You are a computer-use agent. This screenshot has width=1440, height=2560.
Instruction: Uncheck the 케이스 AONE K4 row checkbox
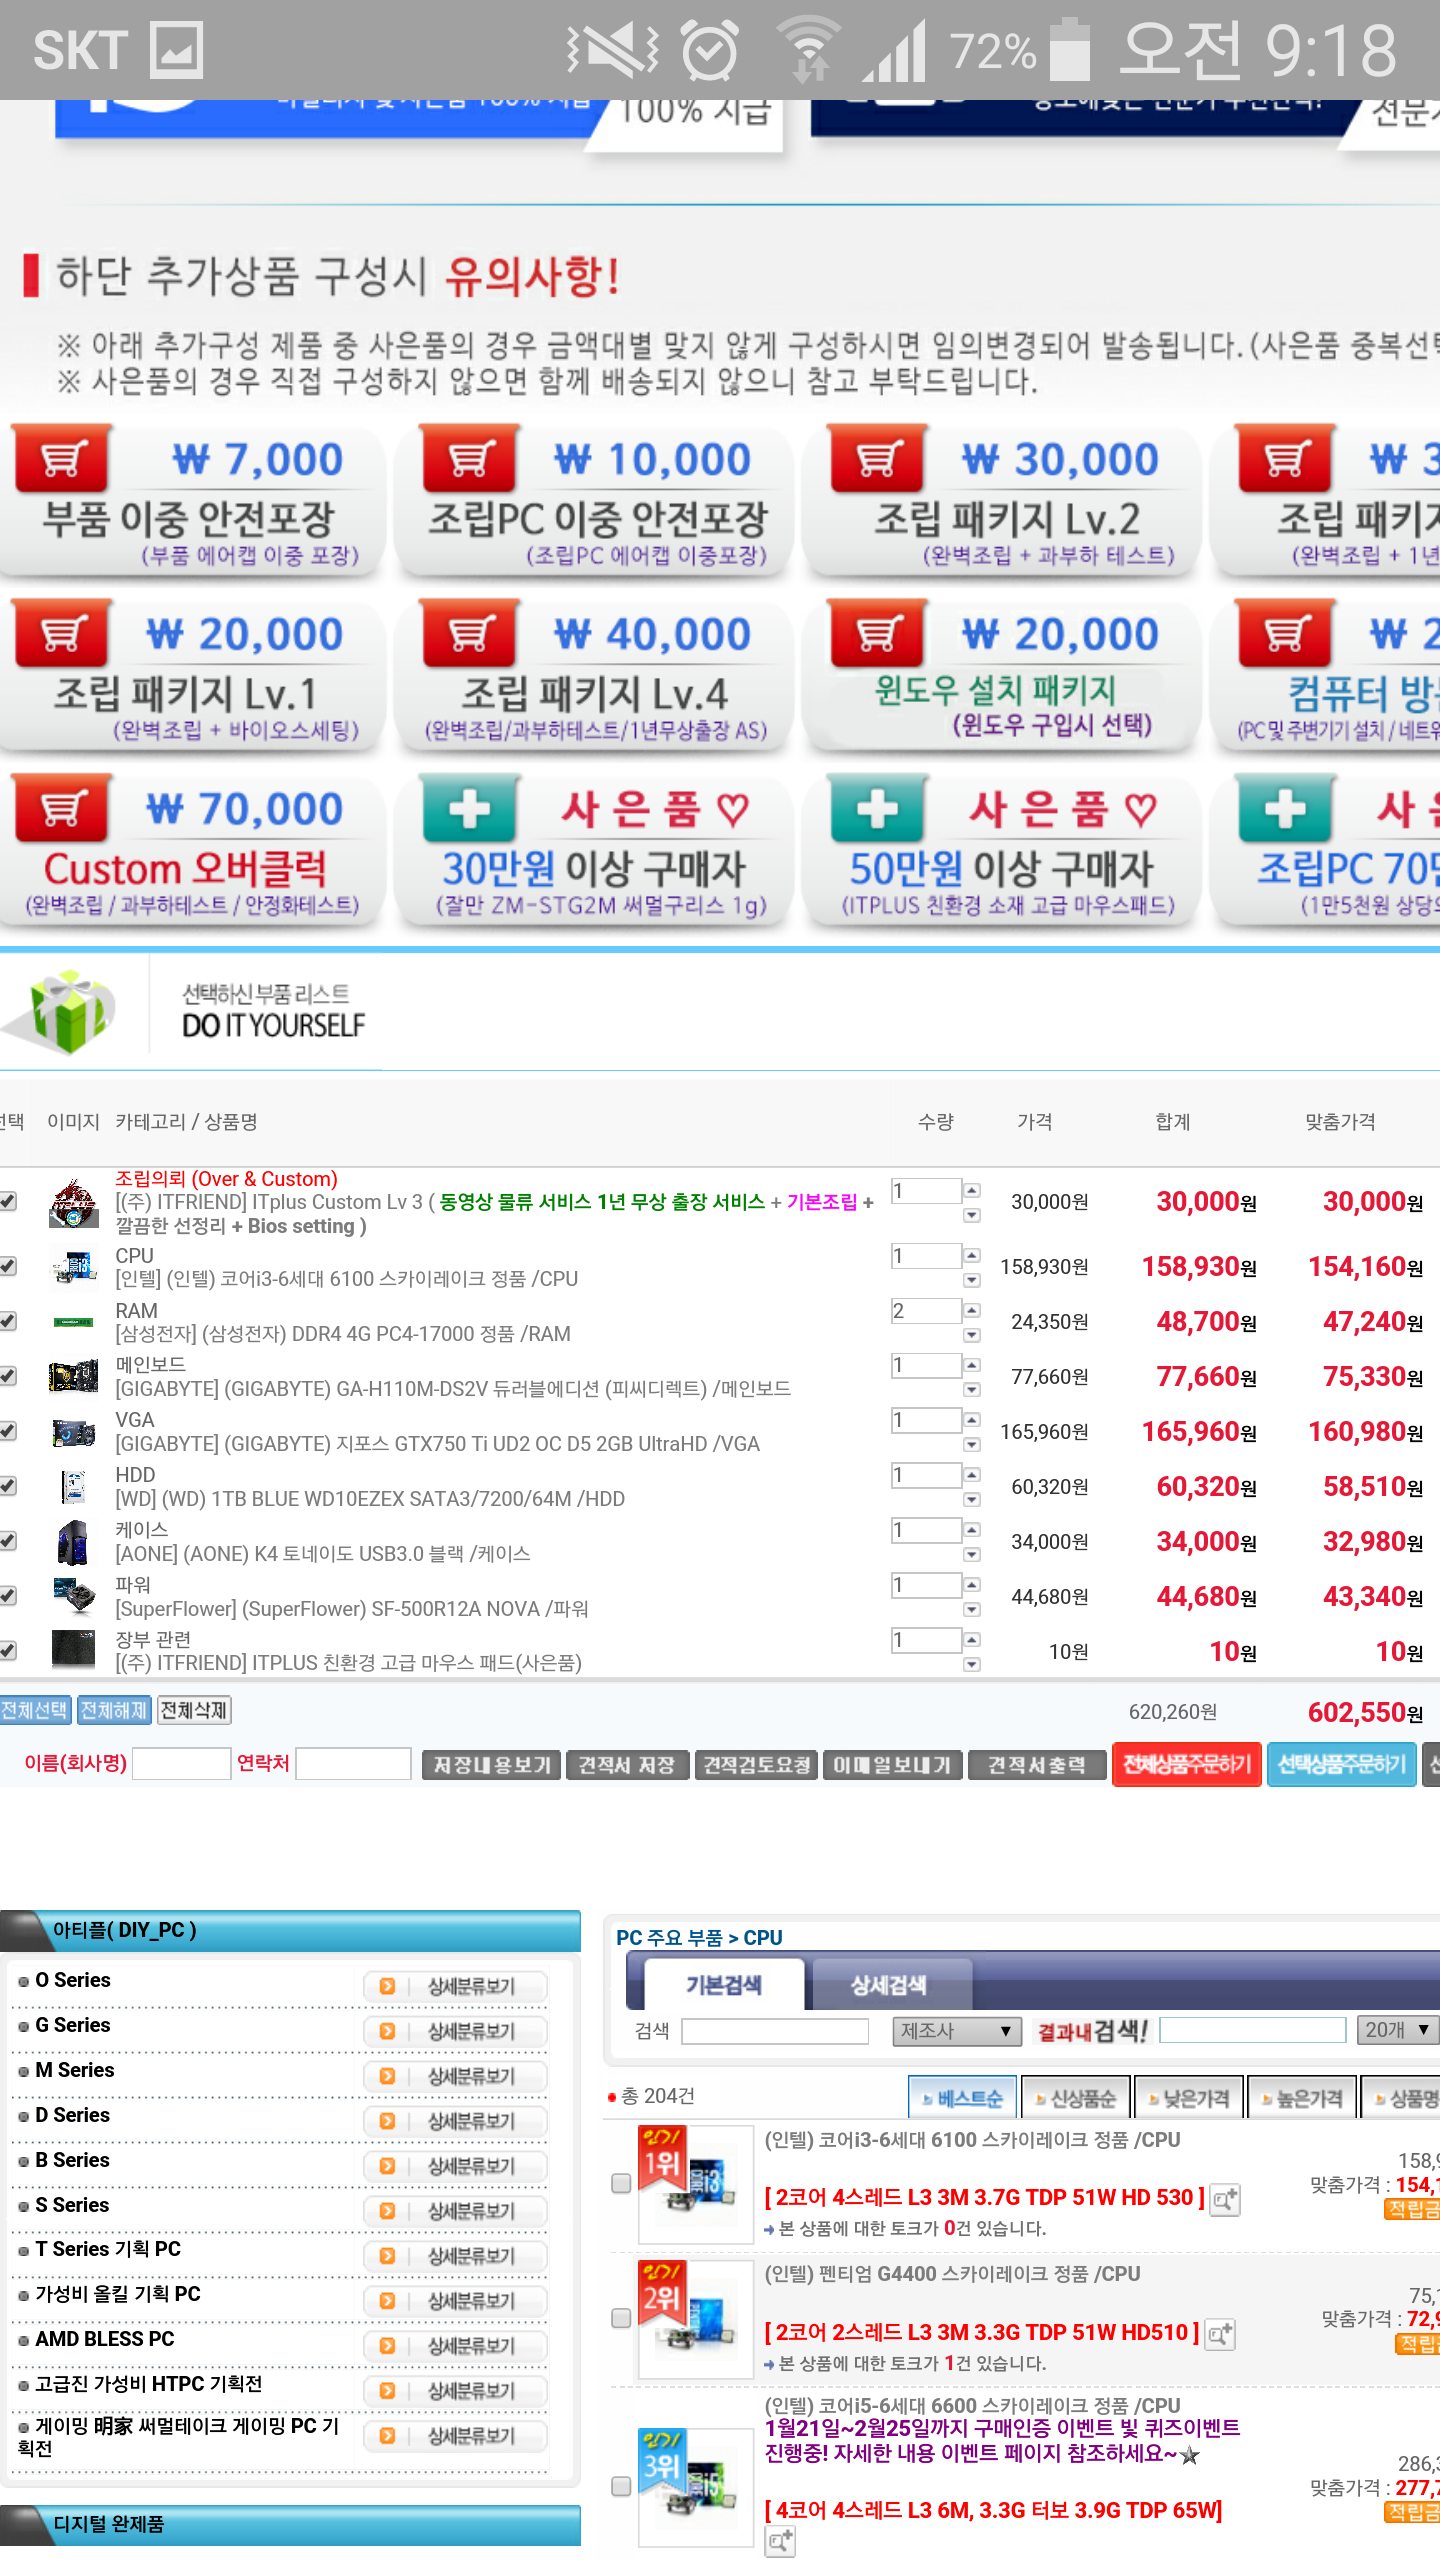click(x=8, y=1542)
